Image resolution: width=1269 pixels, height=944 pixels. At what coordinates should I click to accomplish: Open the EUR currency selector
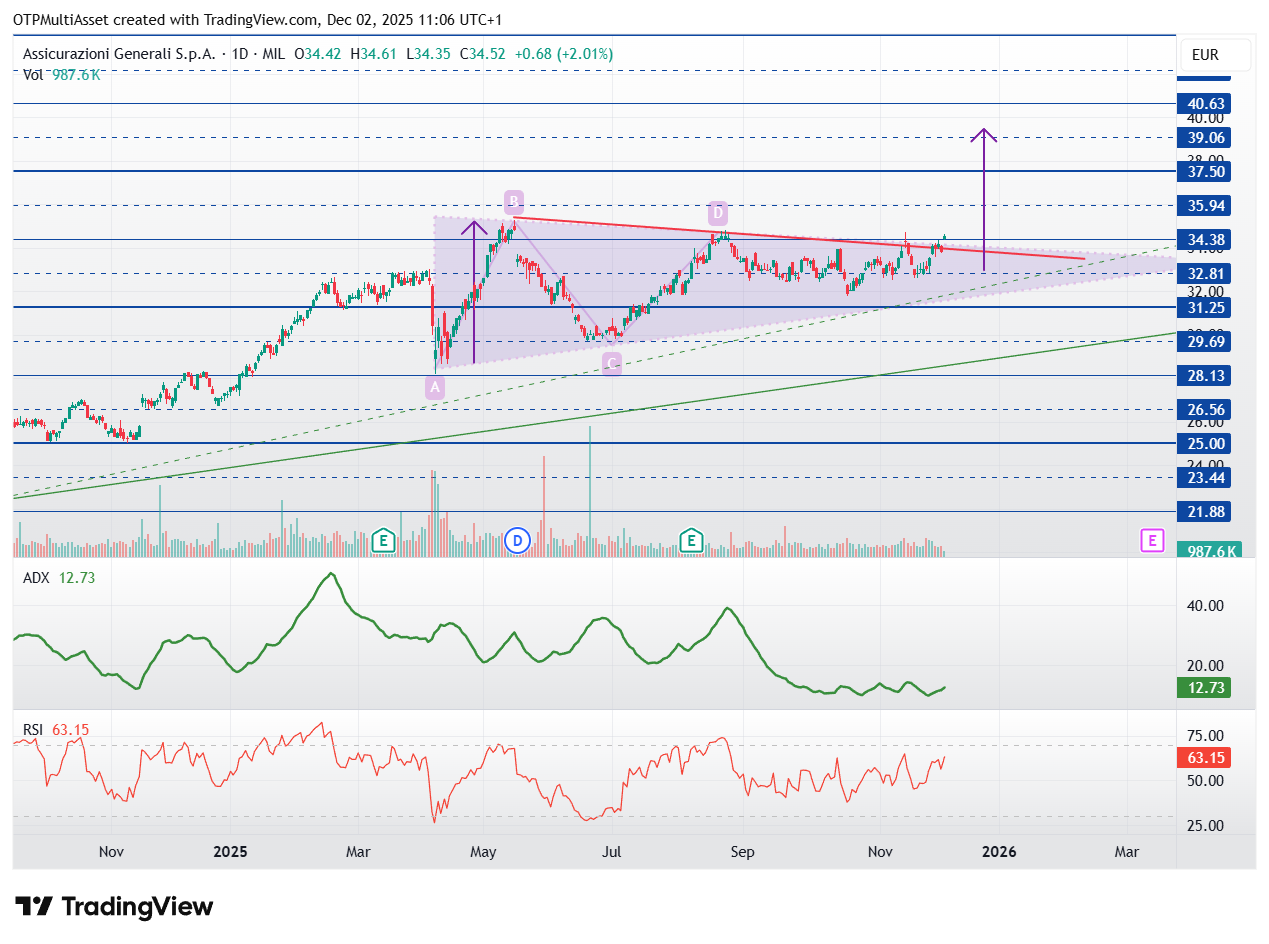(1214, 55)
